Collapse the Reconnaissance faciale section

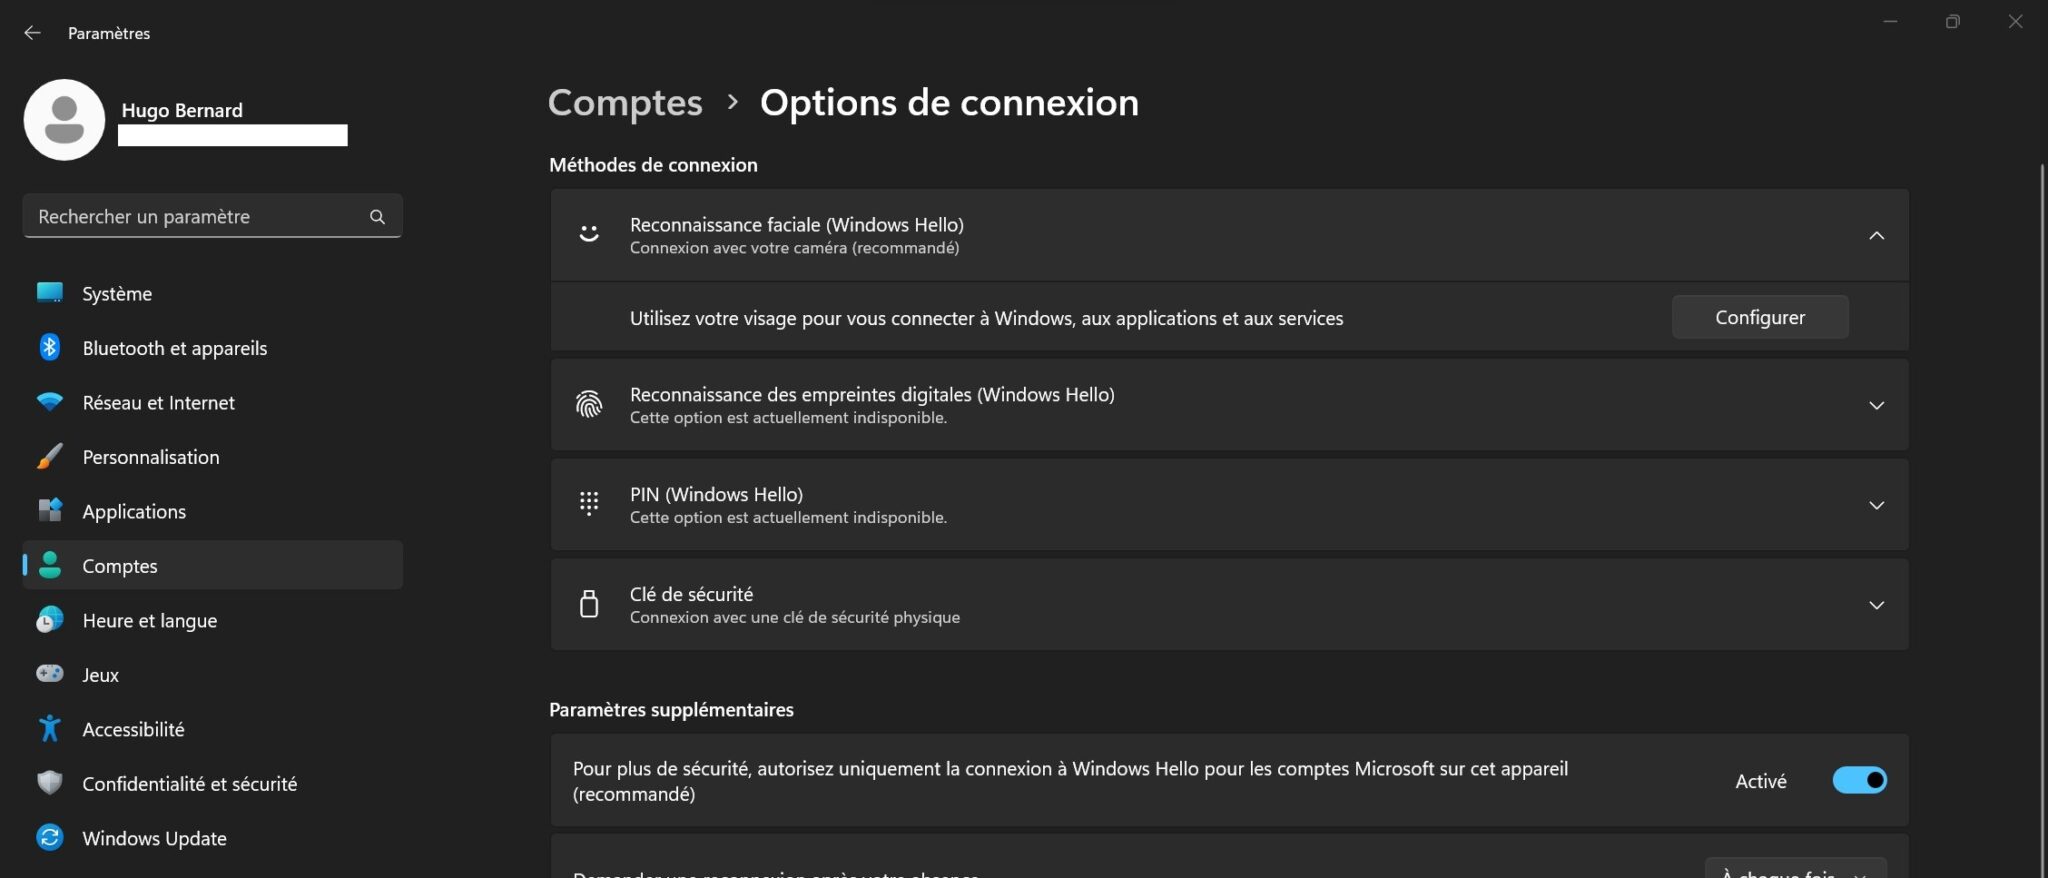[1877, 235]
